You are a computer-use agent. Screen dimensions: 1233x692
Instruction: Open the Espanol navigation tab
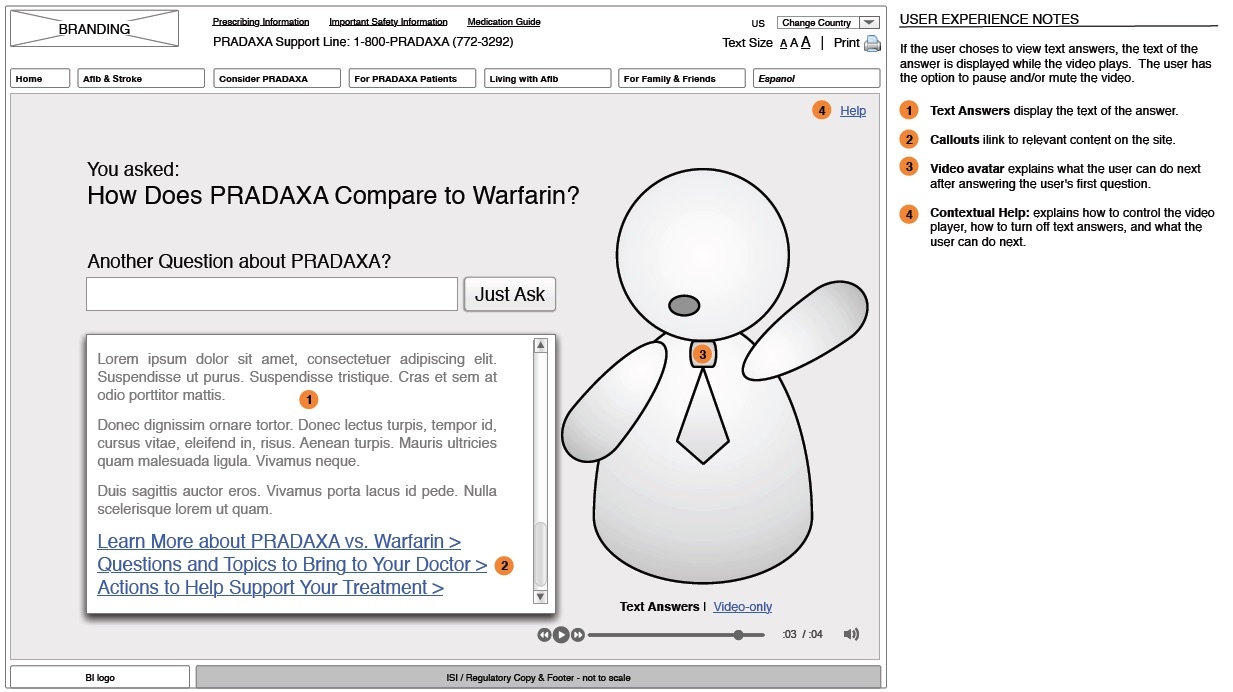point(816,78)
